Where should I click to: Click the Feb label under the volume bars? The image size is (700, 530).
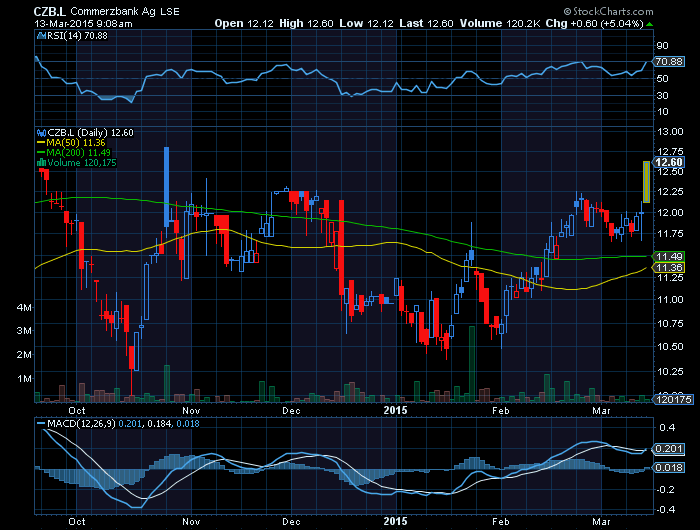500,410
